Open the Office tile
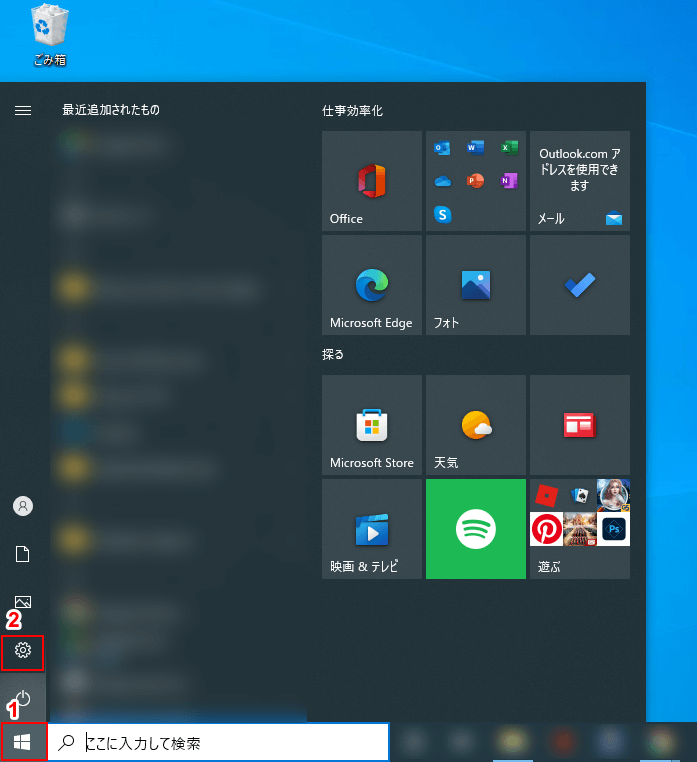The width and height of the screenshot is (697, 762). 372,181
